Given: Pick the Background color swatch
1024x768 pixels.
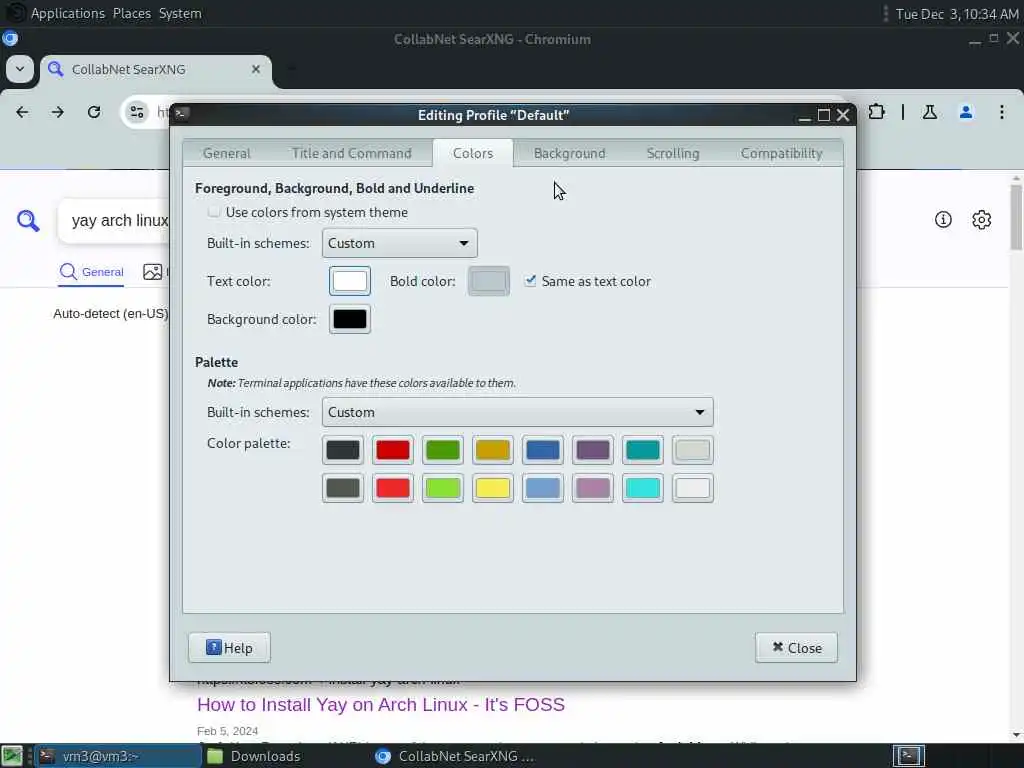Looking at the screenshot, I should tap(349, 319).
